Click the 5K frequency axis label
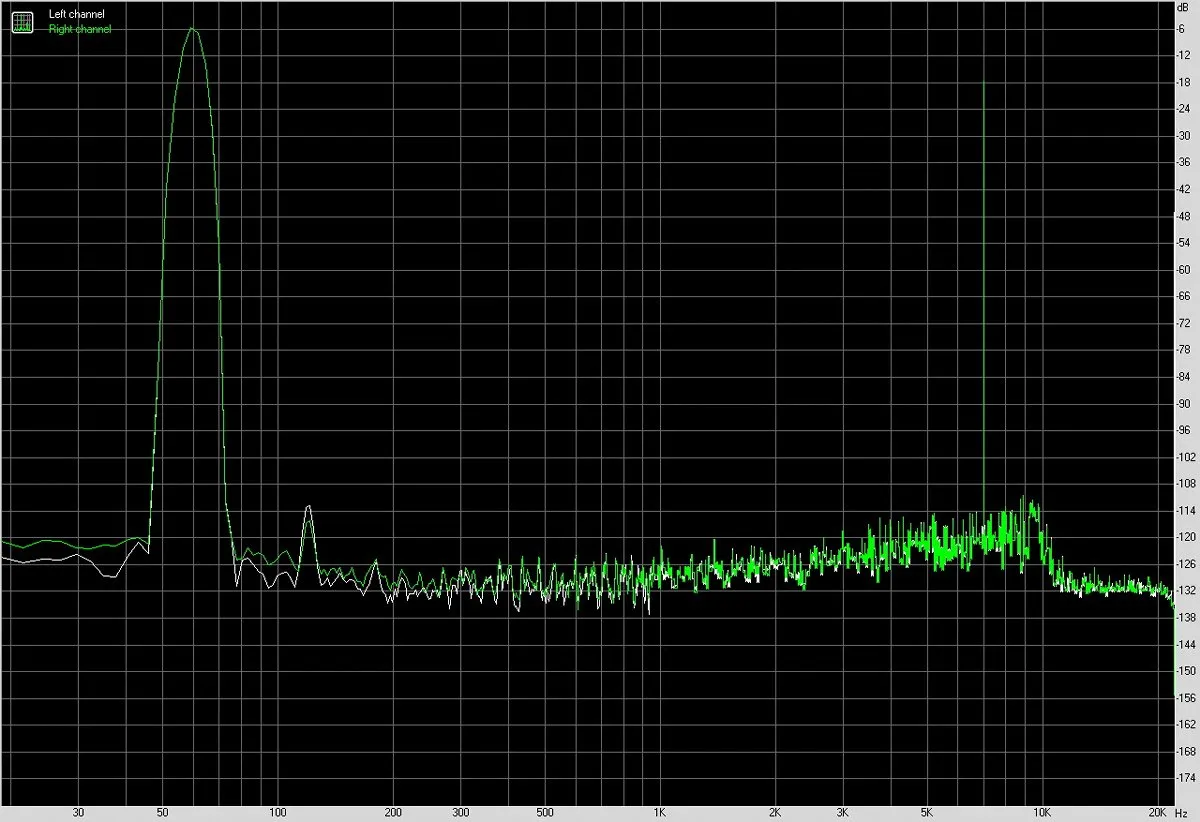Viewport: 1200px width, 822px height. tap(927, 812)
